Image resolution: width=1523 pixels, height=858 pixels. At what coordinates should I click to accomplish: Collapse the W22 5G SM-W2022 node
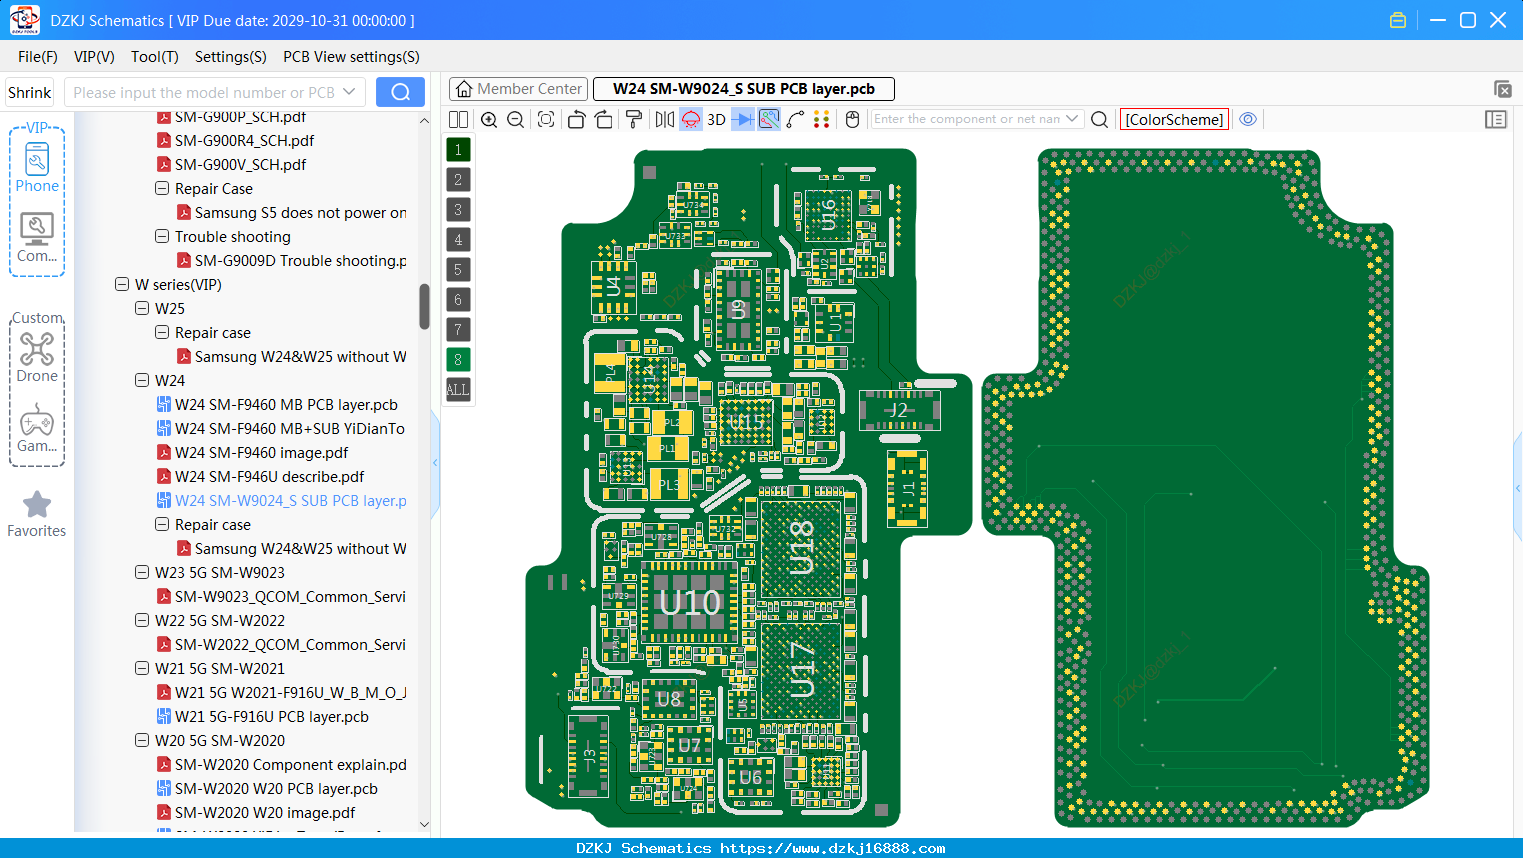pos(142,620)
